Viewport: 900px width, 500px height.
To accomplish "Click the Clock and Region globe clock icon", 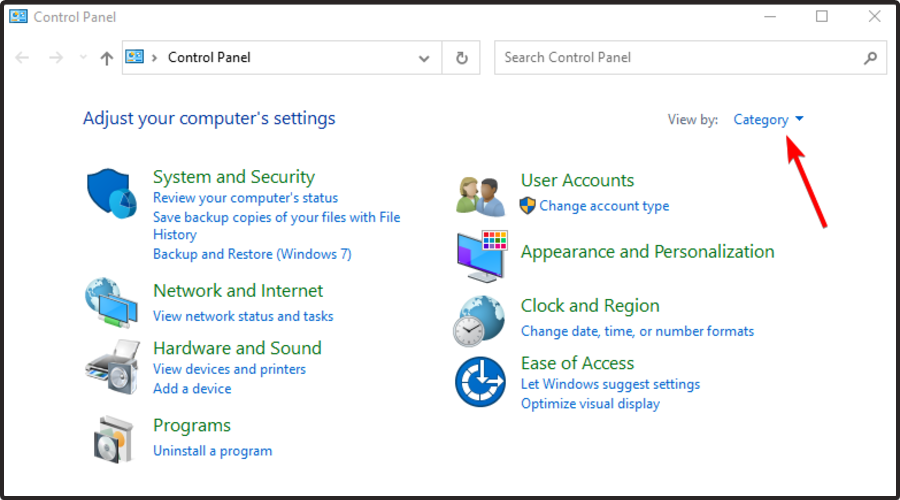I will (x=479, y=321).
